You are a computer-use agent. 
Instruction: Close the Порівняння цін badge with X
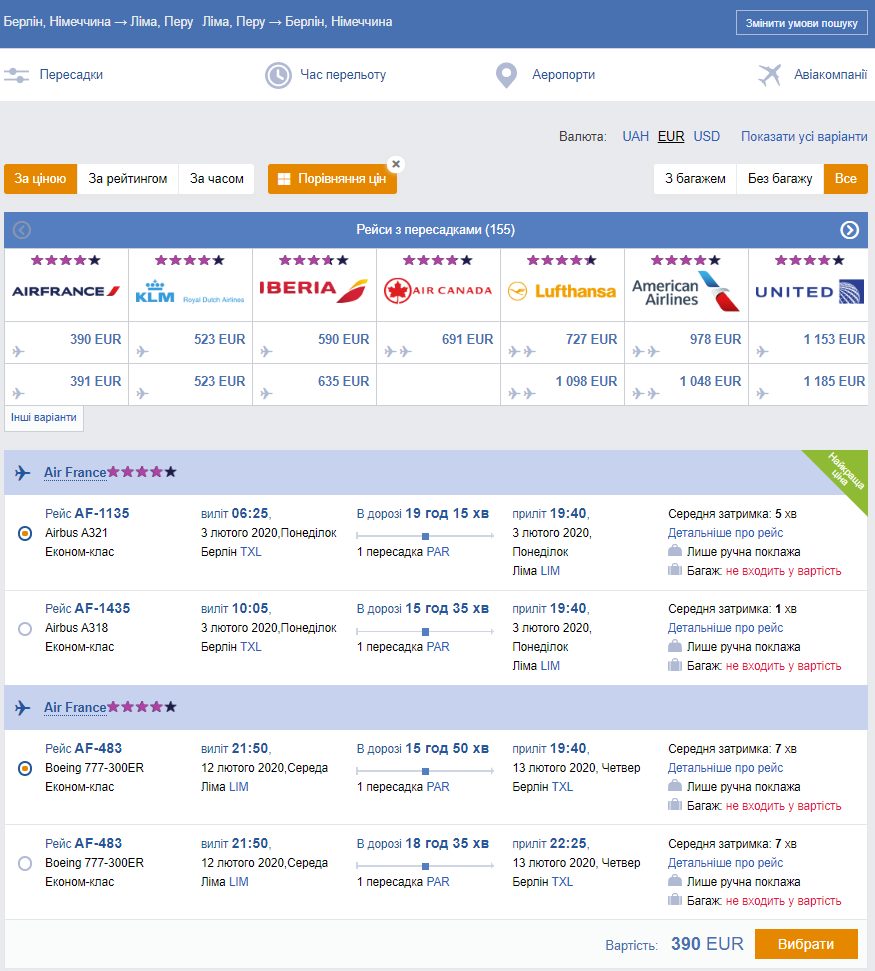pyautogui.click(x=395, y=164)
